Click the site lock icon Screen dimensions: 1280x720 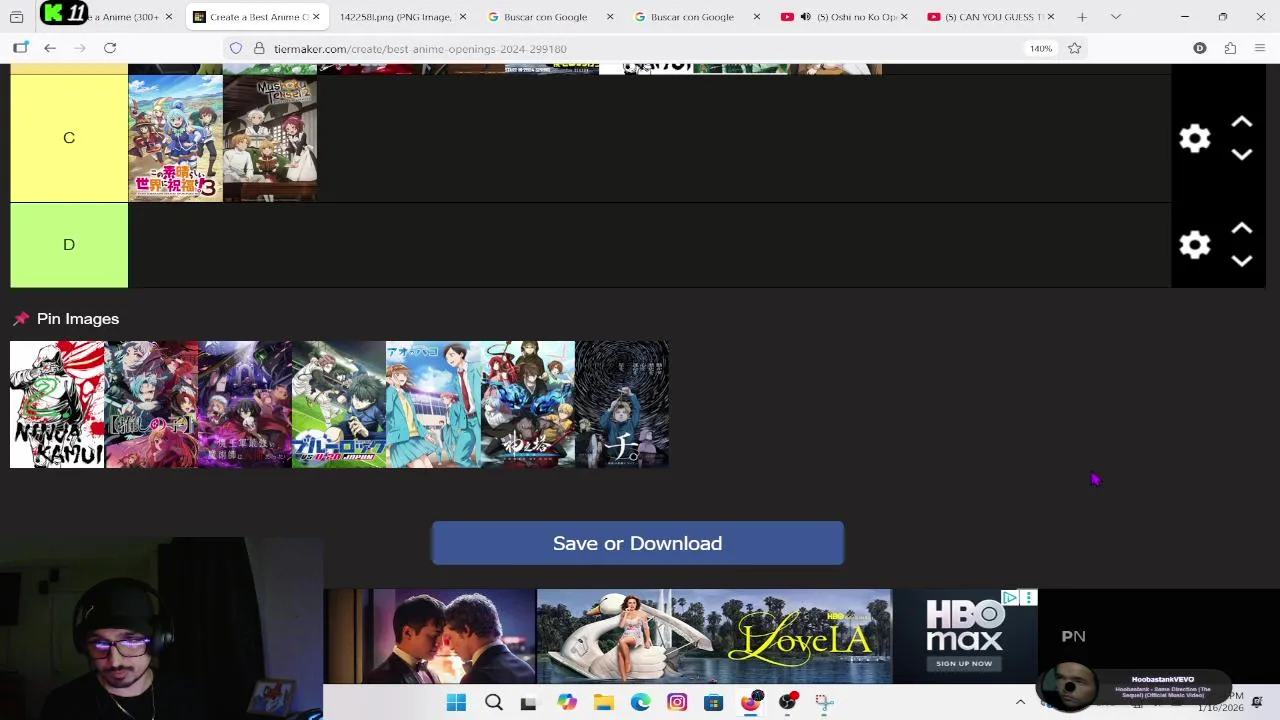tap(259, 48)
